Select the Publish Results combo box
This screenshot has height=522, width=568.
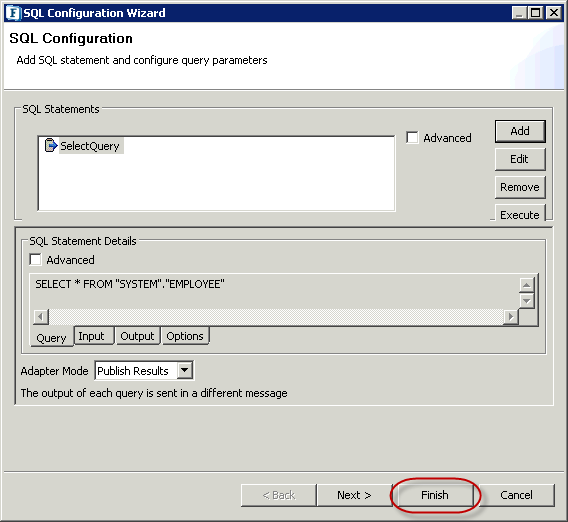(144, 370)
